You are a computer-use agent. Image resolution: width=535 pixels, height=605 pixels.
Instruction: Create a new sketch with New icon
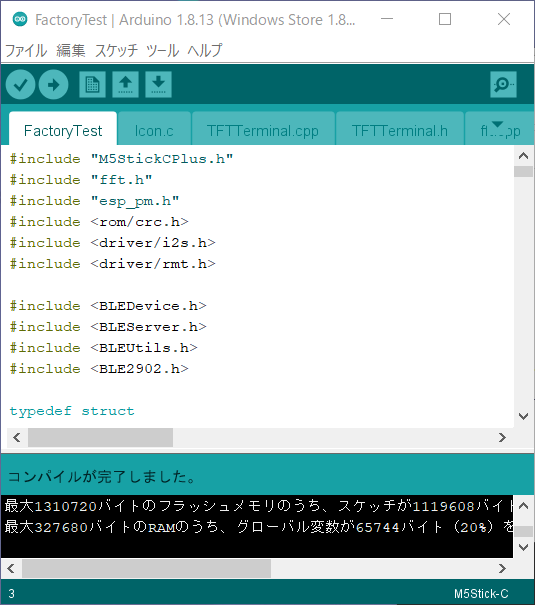click(92, 84)
